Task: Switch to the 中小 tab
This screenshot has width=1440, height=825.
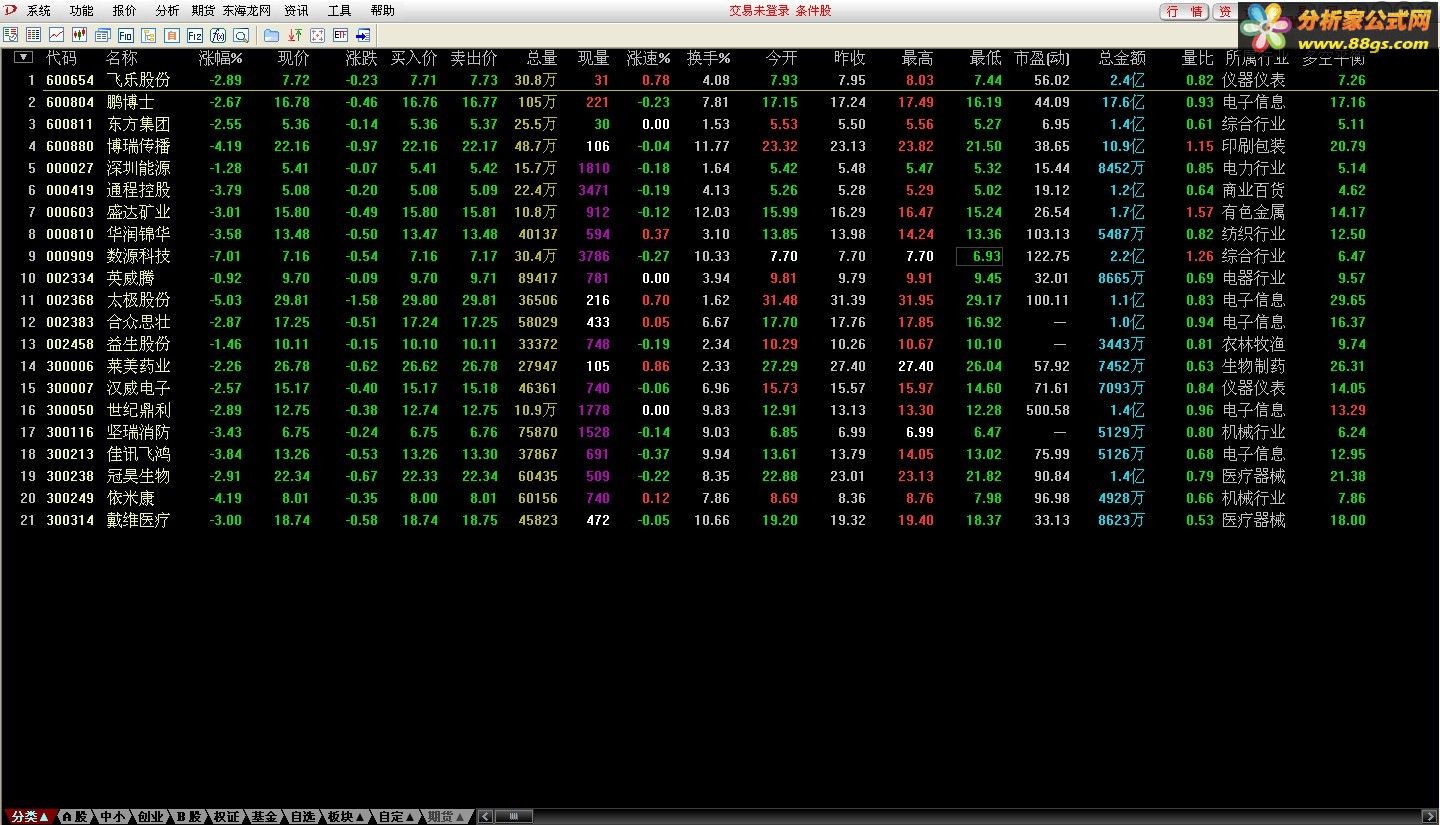Action: coord(113,817)
